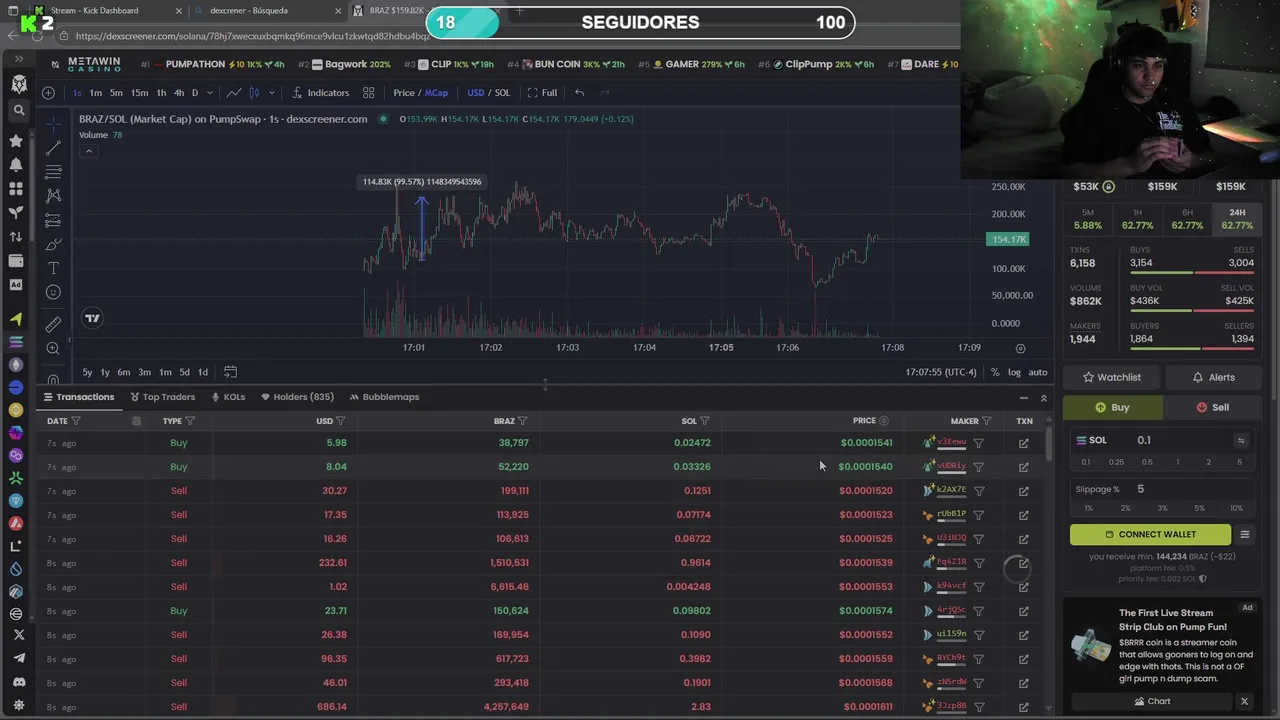Image resolution: width=1280 pixels, height=720 pixels.
Task: Select the Transactions tab
Action: (78, 397)
